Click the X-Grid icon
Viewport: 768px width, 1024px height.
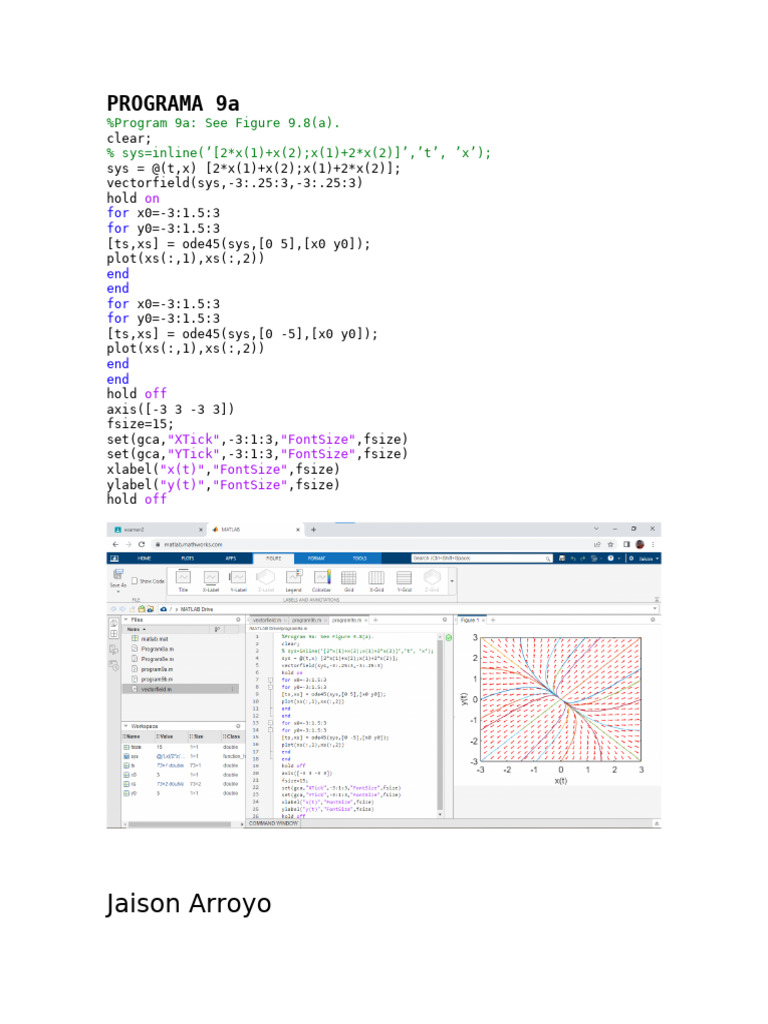coord(376,579)
